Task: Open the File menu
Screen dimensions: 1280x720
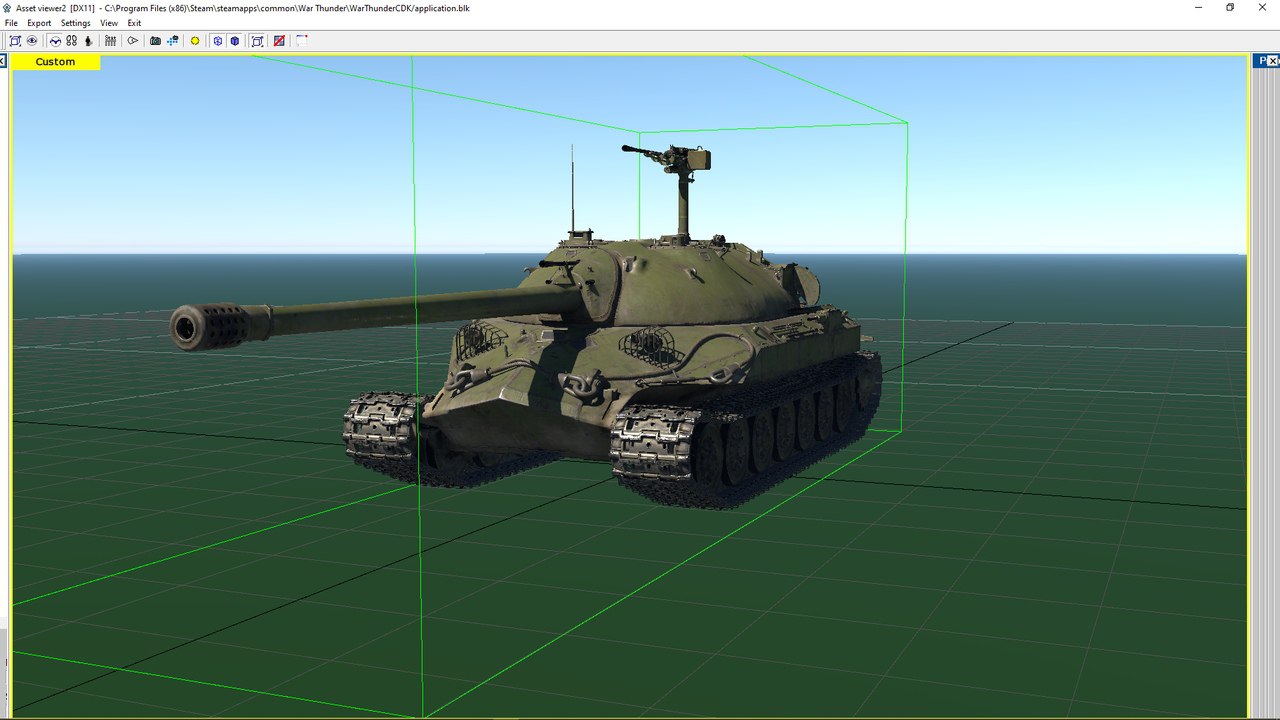Action: [11, 23]
